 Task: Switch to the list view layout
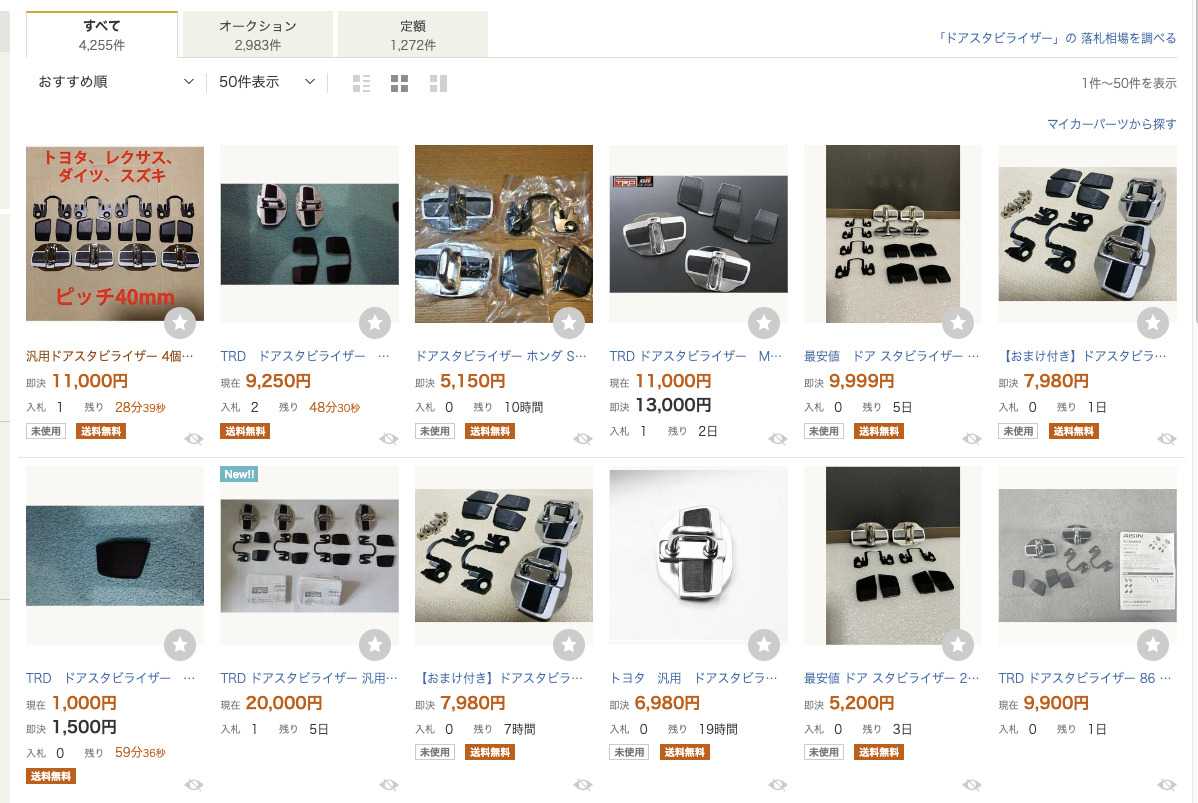pyautogui.click(x=362, y=83)
